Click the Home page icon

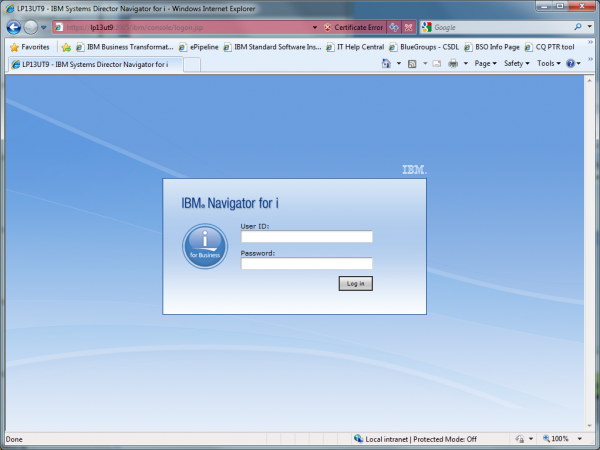(x=386, y=64)
